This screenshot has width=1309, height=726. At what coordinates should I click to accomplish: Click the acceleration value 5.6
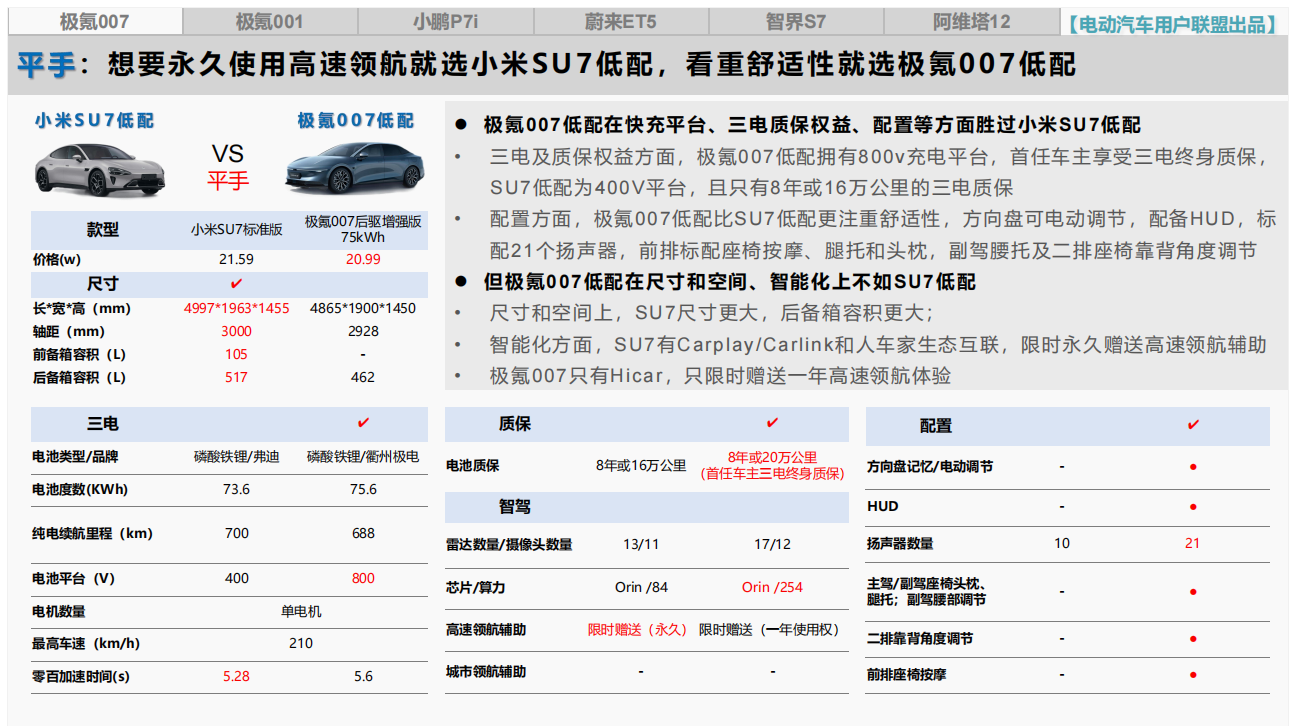(x=363, y=676)
